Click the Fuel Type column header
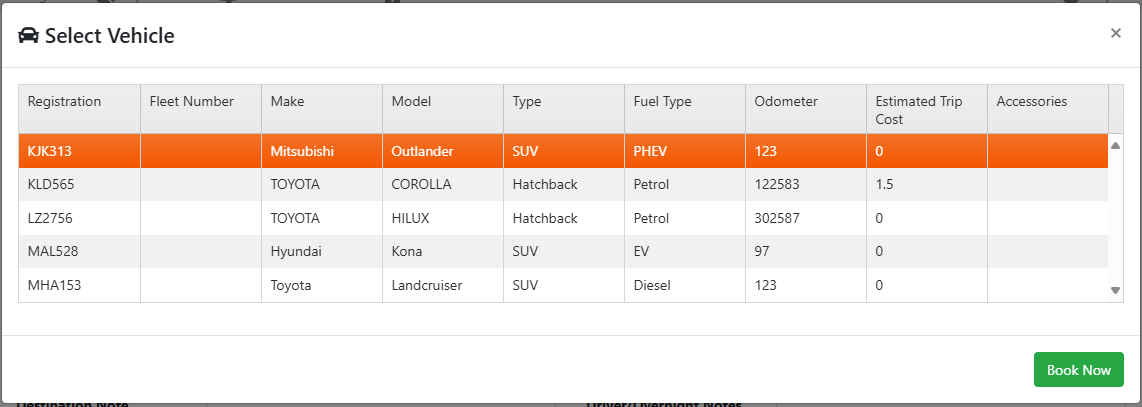The height and width of the screenshot is (407, 1142). pyautogui.click(x=685, y=110)
